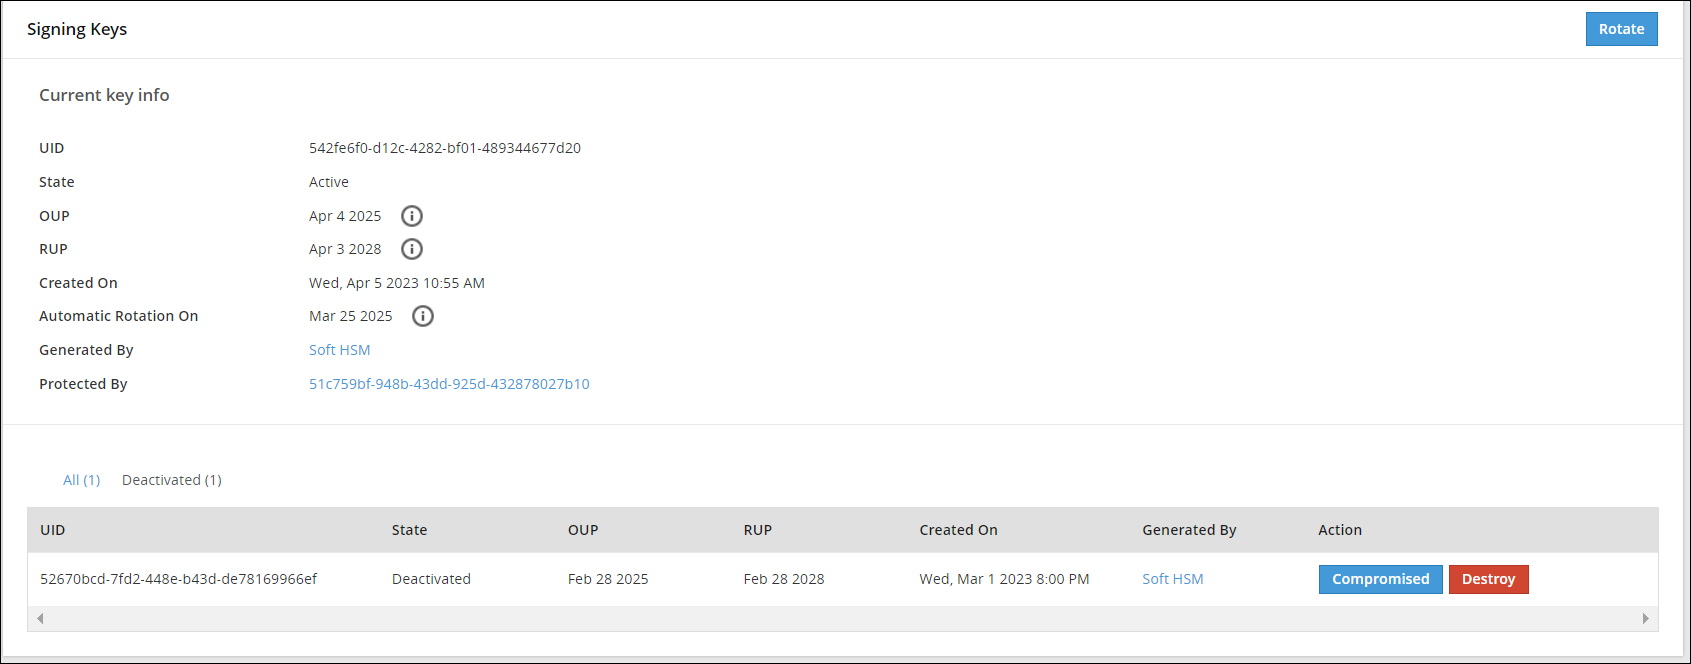The image size is (1691, 664).
Task: Click the info icon next to Apr 4 2025
Action: [x=411, y=215]
